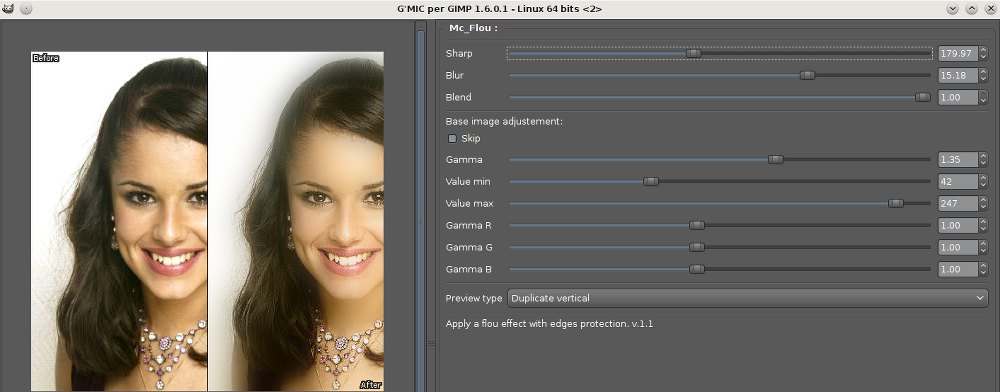Click the Value min spinner arrows
This screenshot has height=392, width=1000.
[983, 182]
